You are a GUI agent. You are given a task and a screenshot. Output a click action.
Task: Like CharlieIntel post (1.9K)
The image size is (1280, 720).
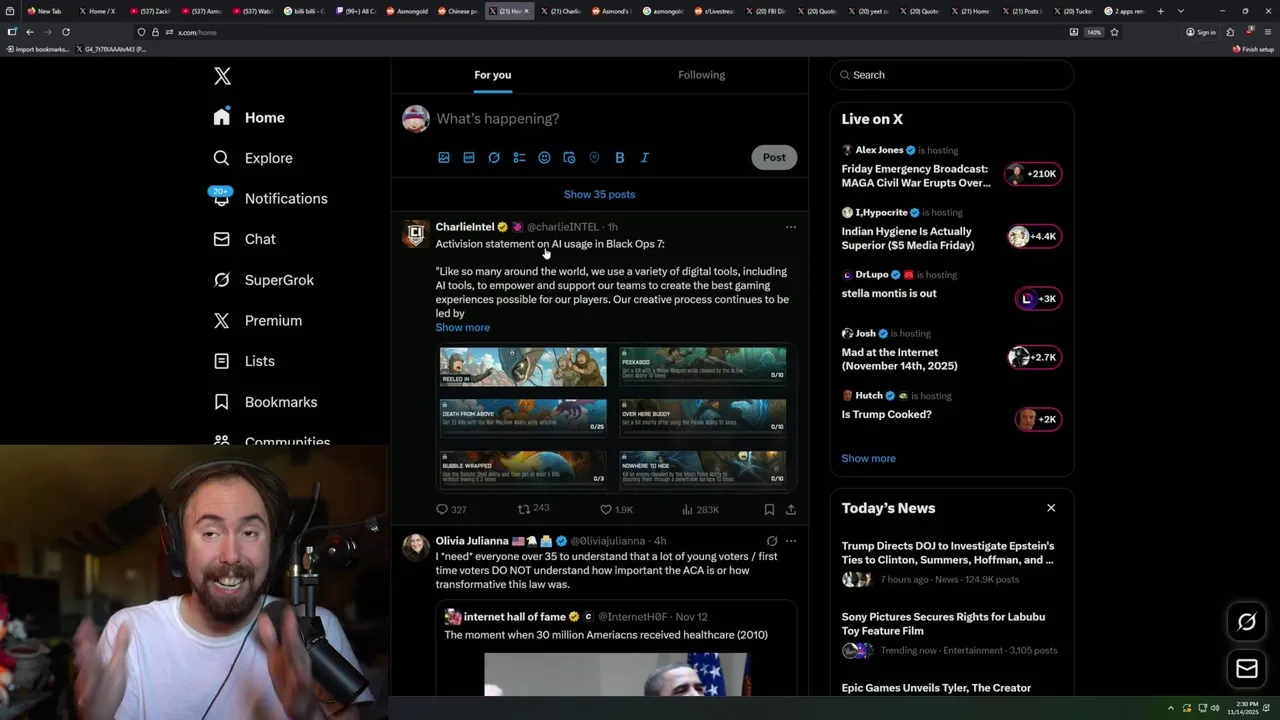point(616,510)
